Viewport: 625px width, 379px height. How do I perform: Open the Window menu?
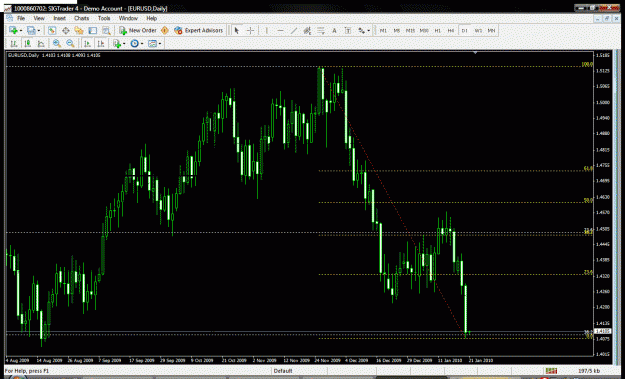128,18
